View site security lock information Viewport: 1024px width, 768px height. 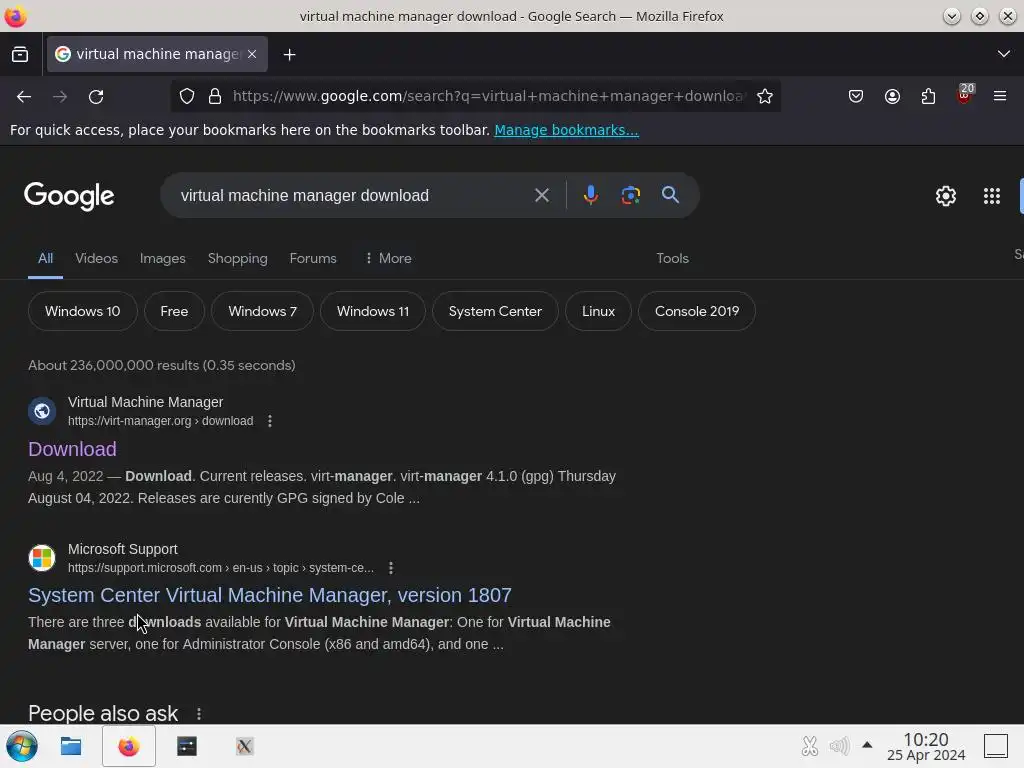[215, 97]
